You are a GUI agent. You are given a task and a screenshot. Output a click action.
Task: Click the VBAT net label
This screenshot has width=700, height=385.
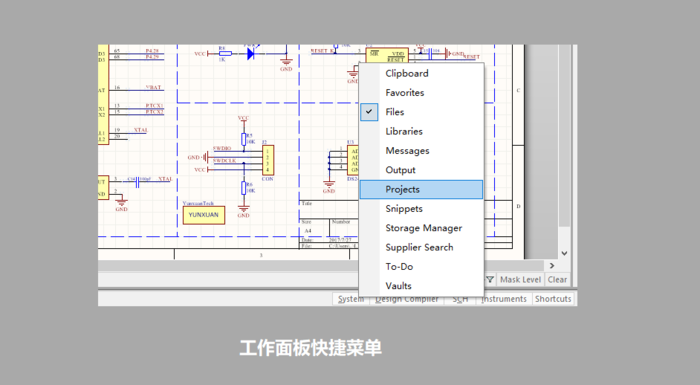pos(153,87)
